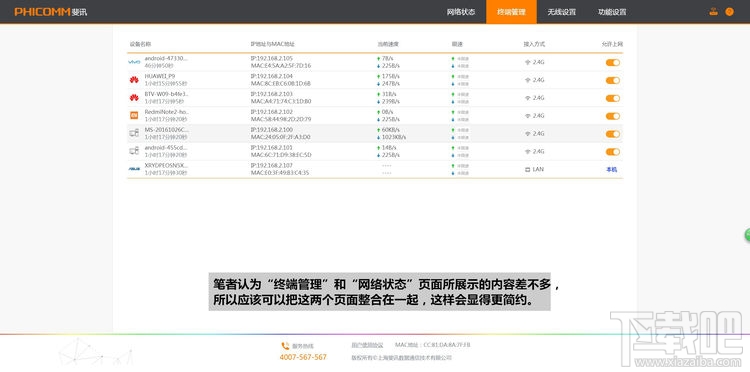Click the device name BTV-W09-b4fe3

(x=166, y=94)
